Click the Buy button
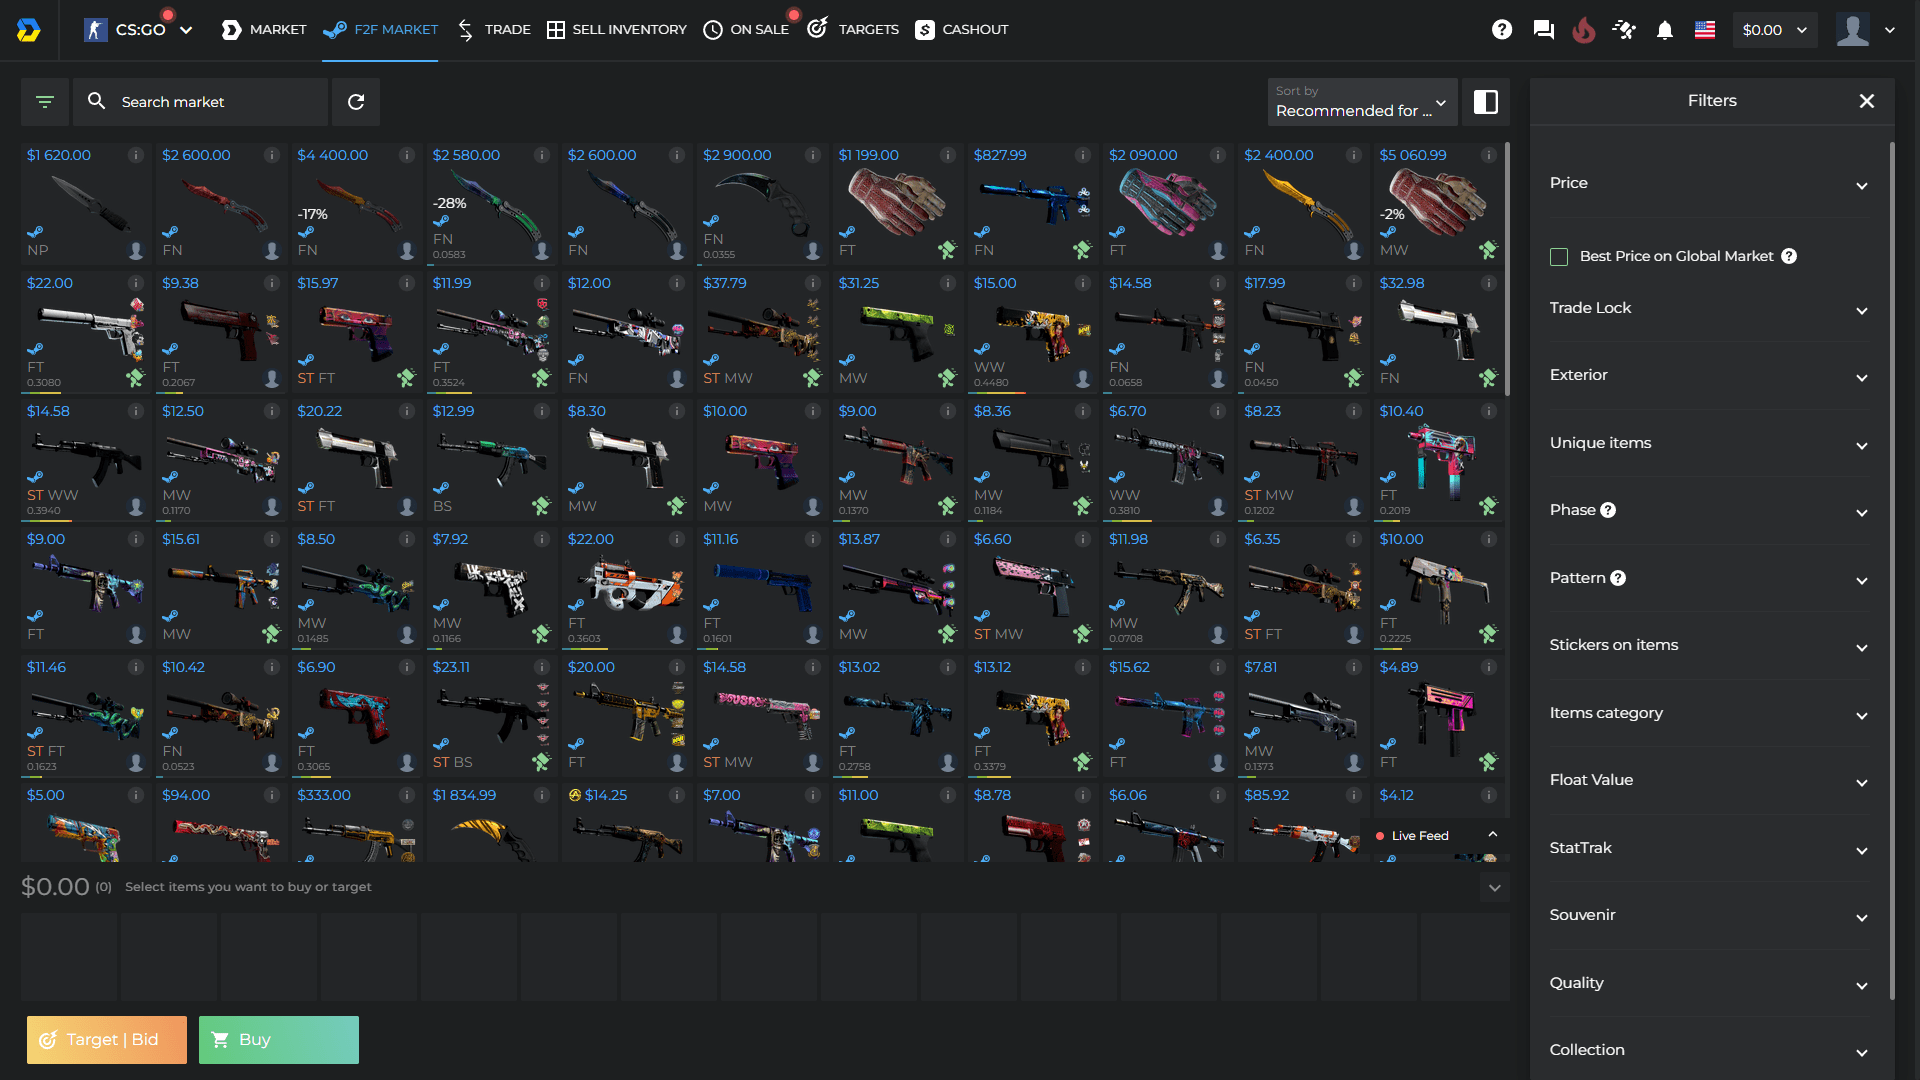1920x1080 pixels. 278,1039
